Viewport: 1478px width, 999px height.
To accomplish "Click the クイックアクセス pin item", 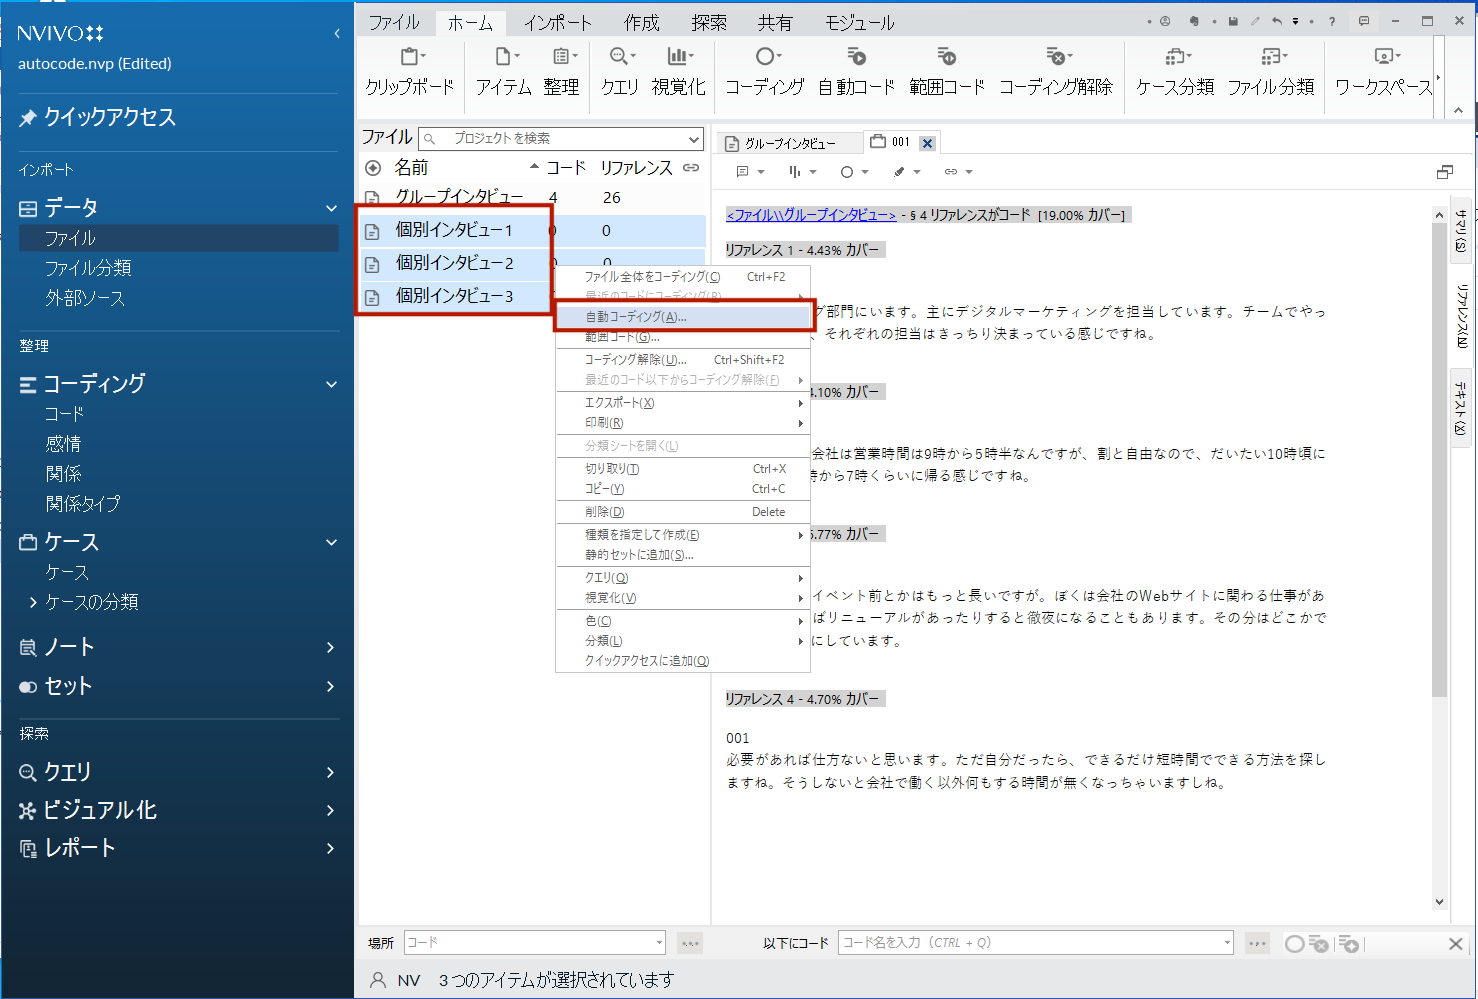I will pos(110,117).
